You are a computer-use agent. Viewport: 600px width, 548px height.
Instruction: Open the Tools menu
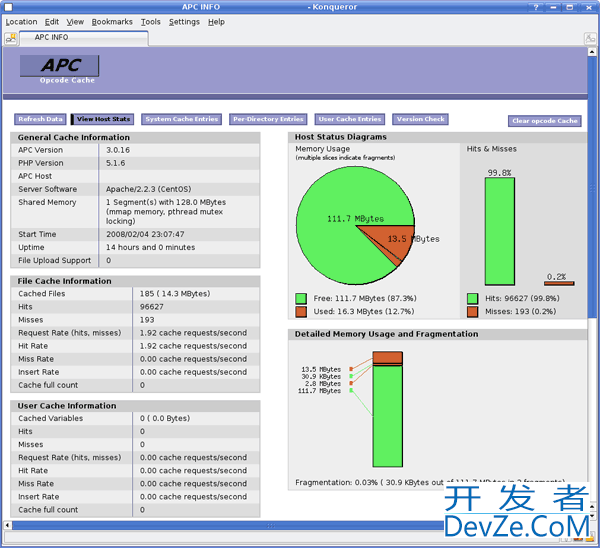(150, 22)
